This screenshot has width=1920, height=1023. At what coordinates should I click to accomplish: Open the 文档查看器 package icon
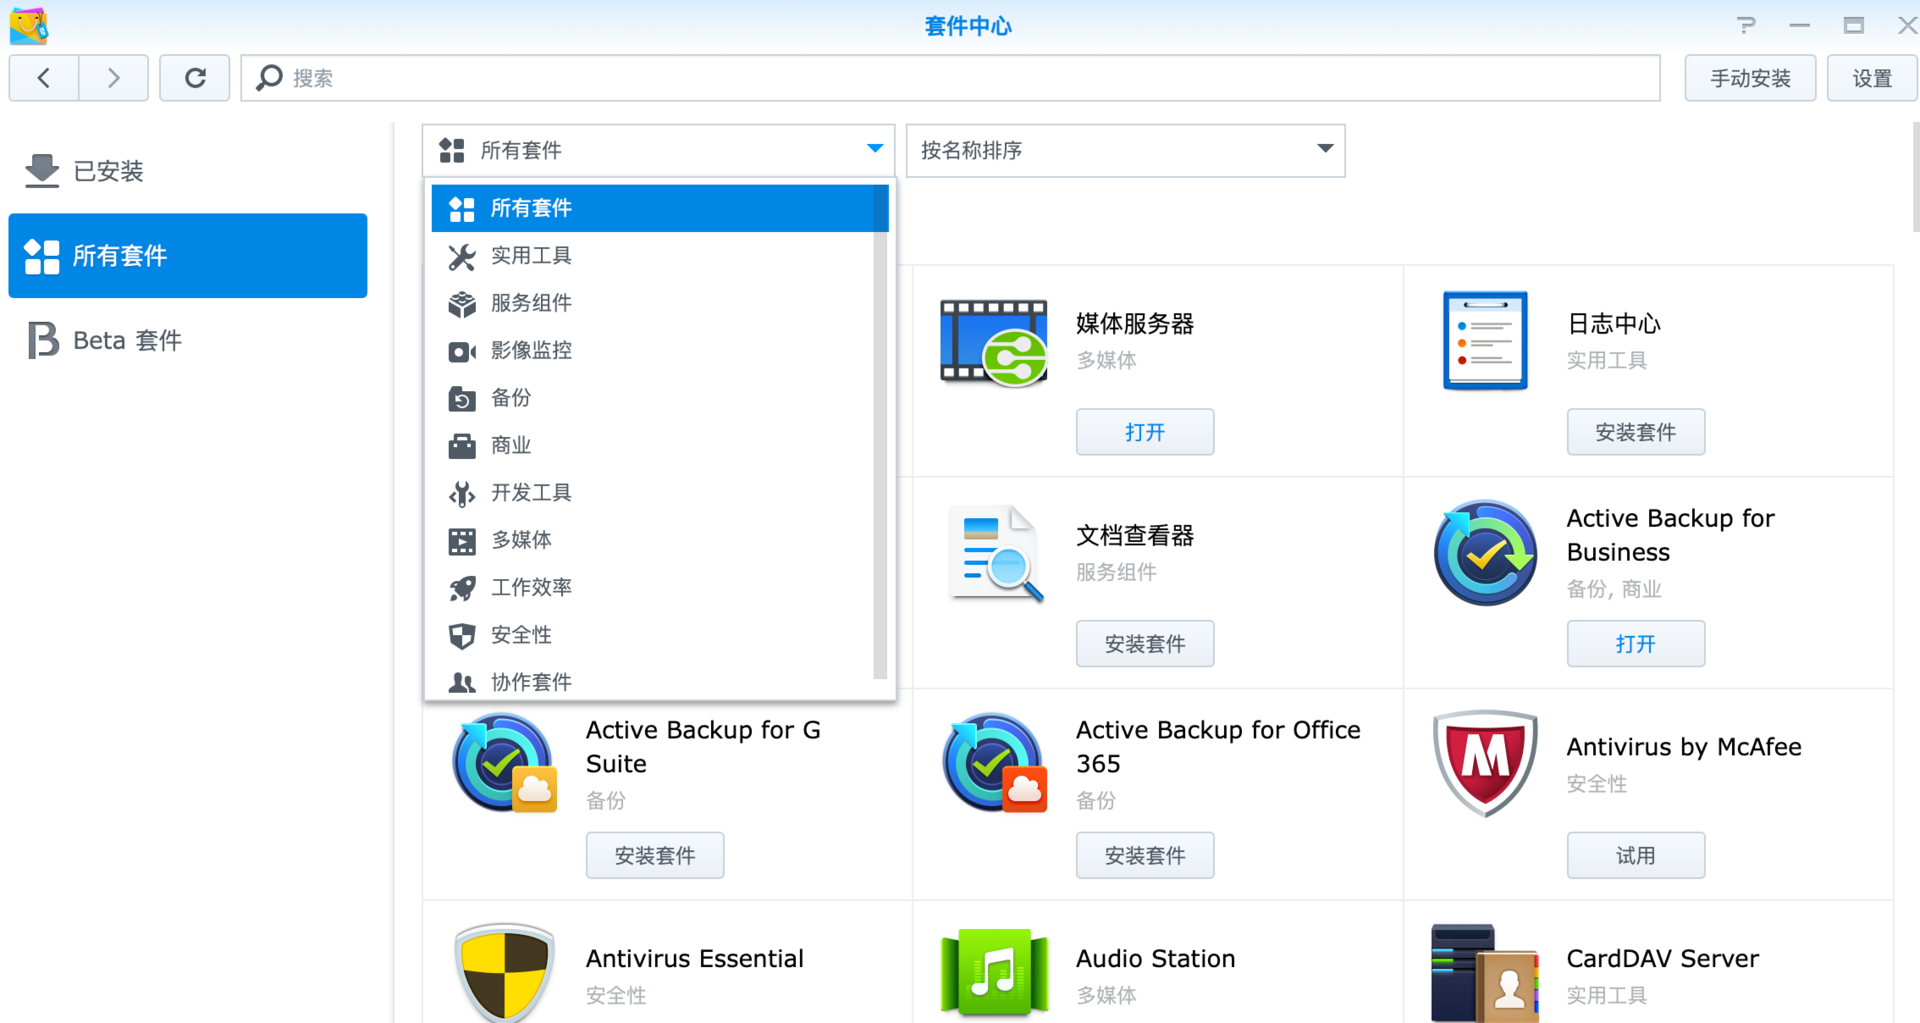click(995, 553)
